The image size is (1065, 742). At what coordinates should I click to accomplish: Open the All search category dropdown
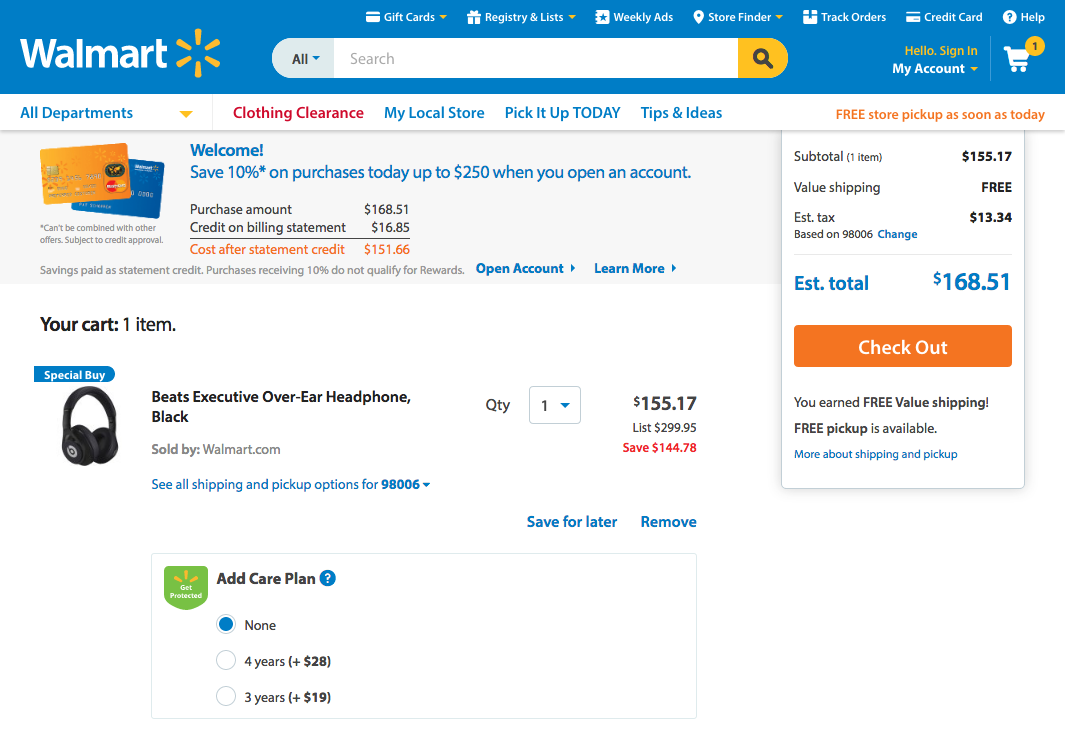click(305, 59)
